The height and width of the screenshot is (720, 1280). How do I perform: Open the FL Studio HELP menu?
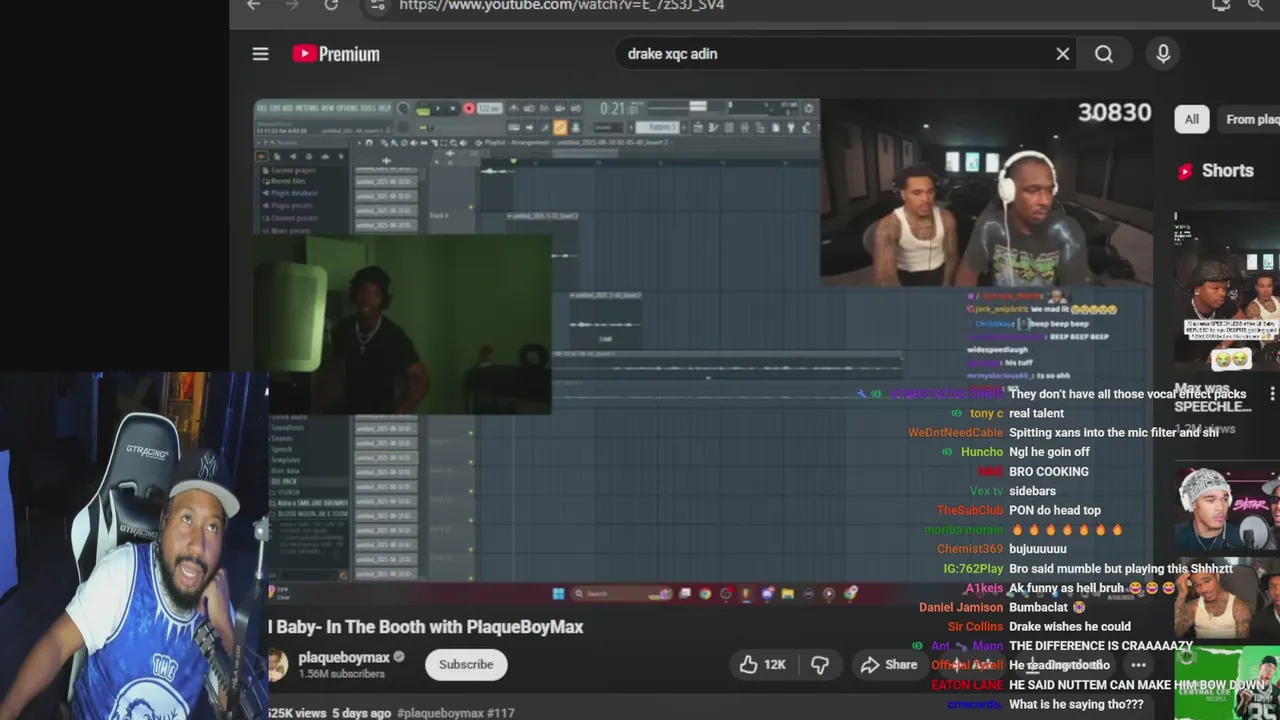385,108
